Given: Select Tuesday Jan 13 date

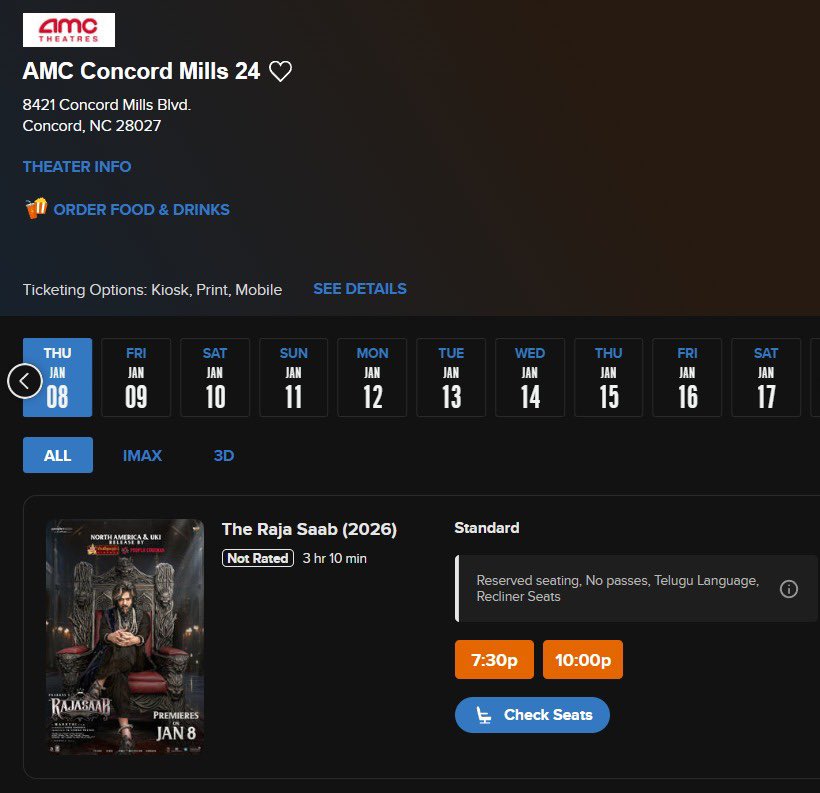Looking at the screenshot, I should (451, 377).
